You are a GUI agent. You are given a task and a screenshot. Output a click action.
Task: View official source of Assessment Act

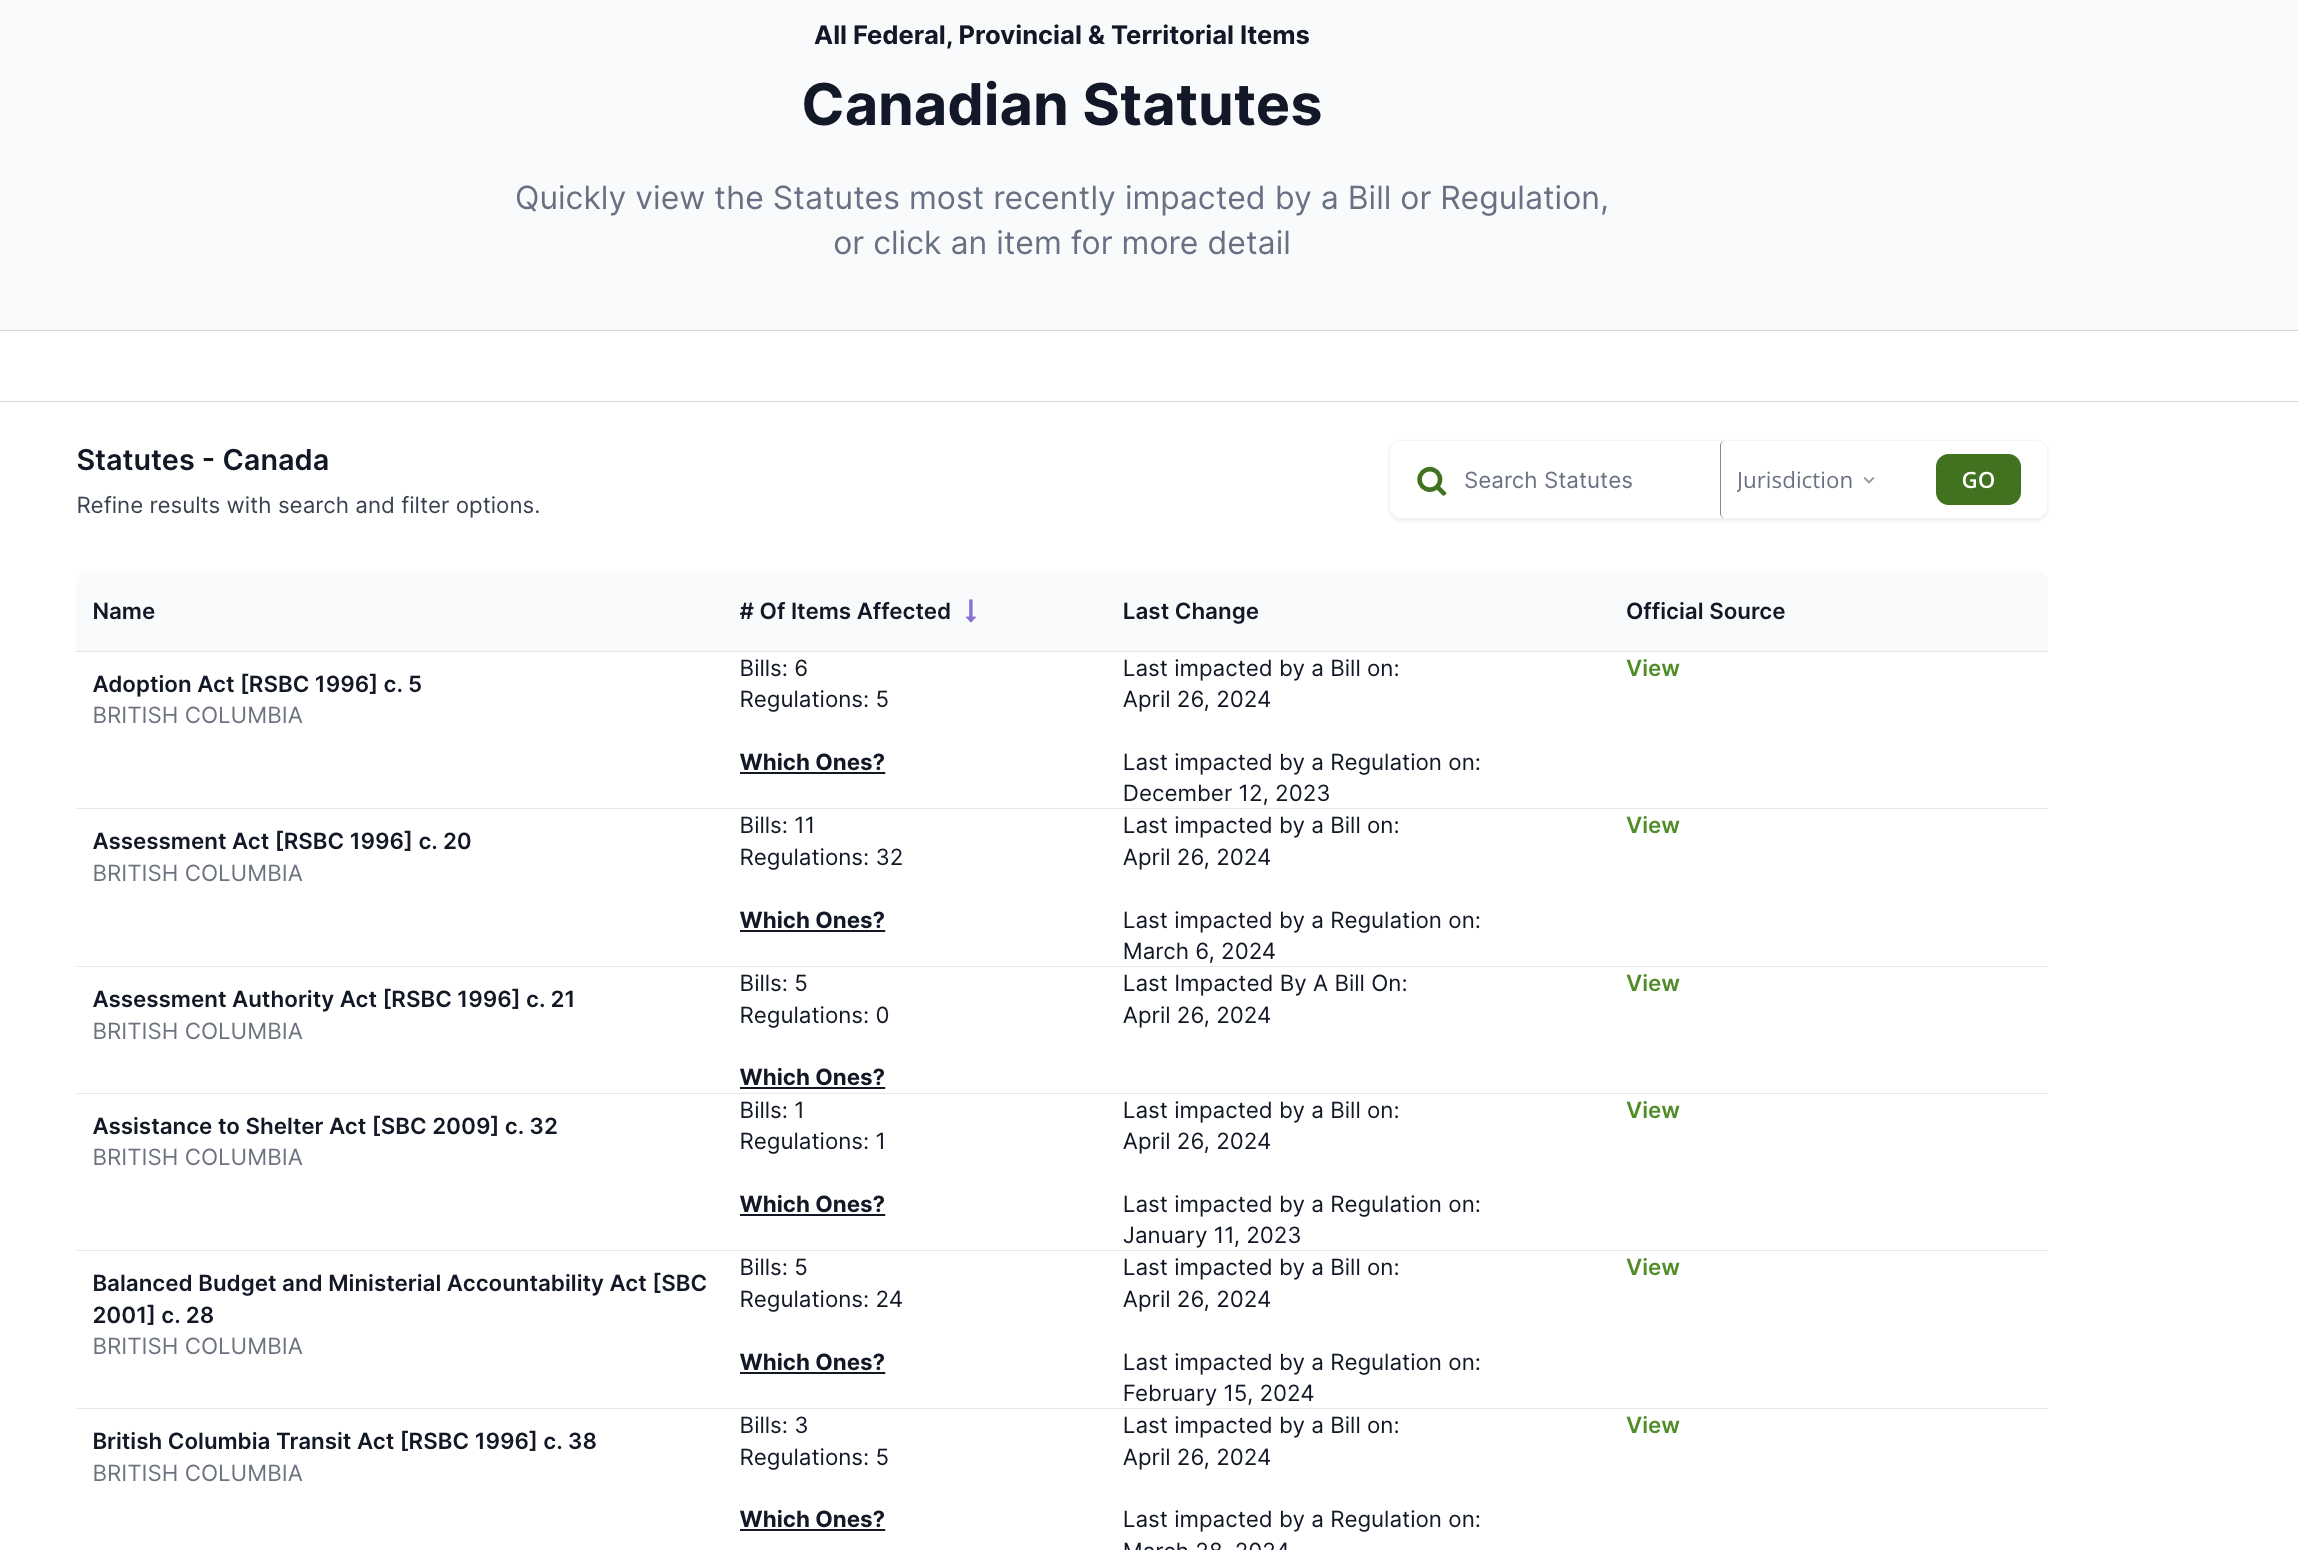(1652, 825)
